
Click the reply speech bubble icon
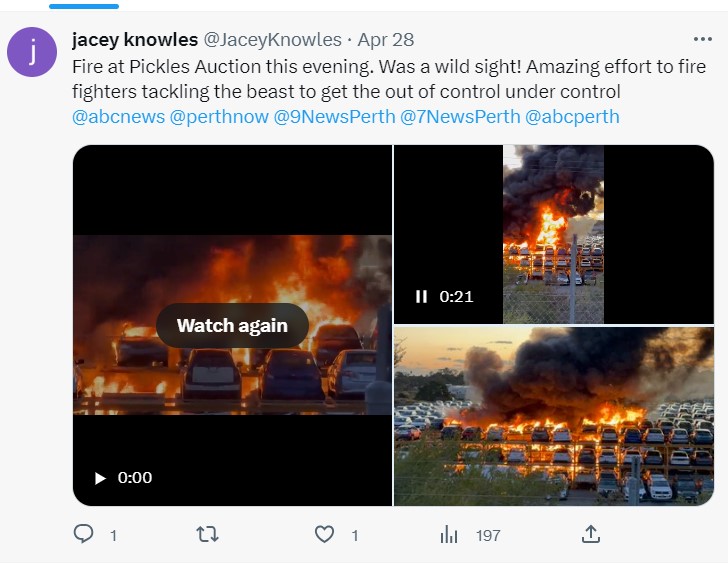pyautogui.click(x=84, y=535)
